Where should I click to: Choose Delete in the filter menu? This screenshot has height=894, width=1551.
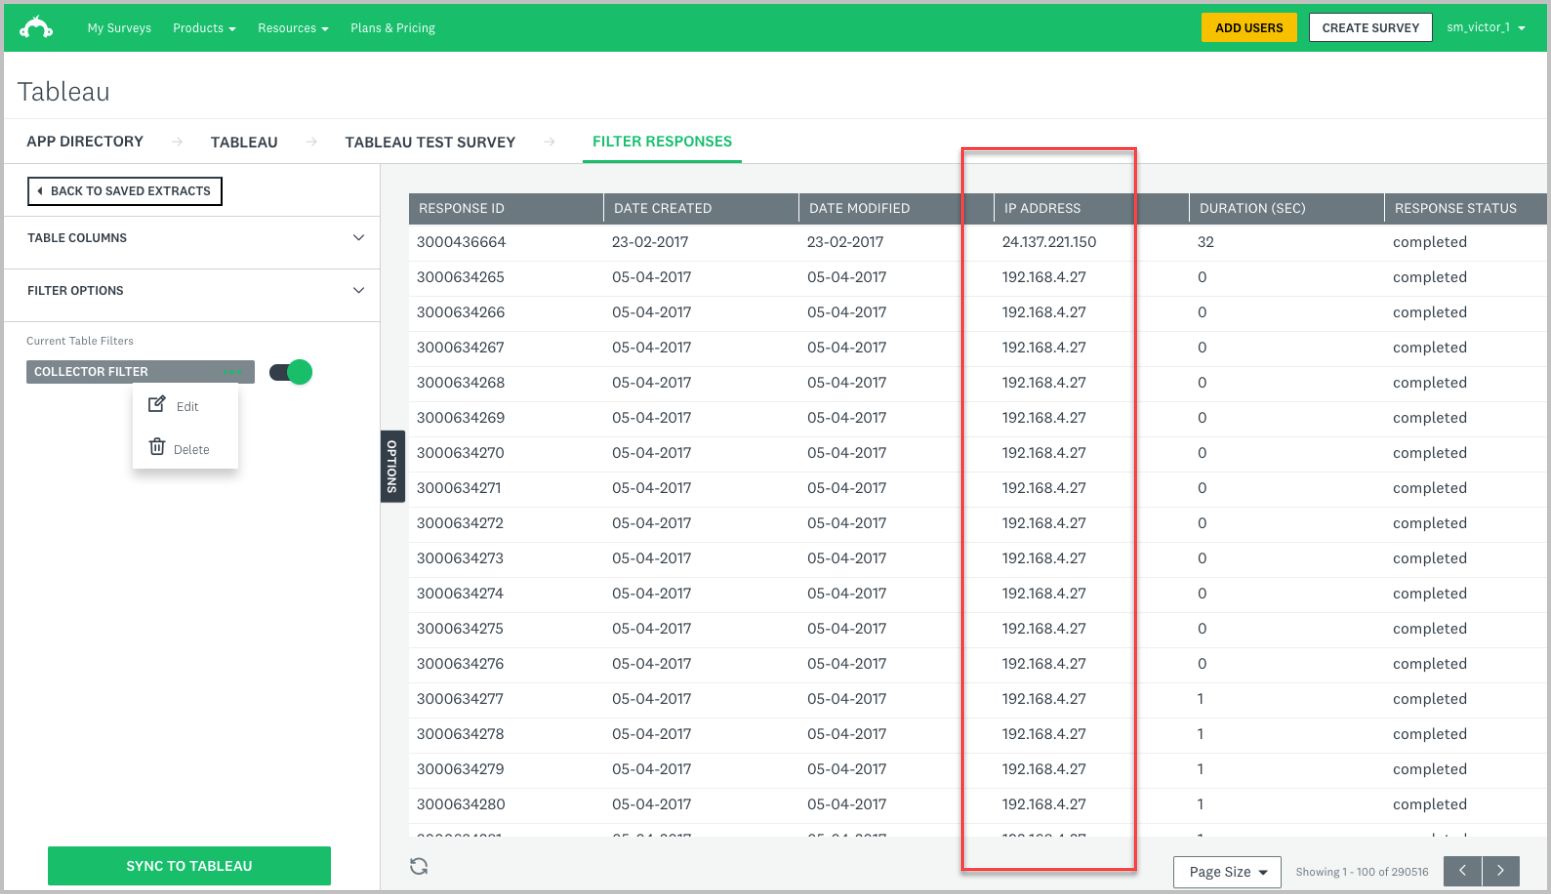179,449
